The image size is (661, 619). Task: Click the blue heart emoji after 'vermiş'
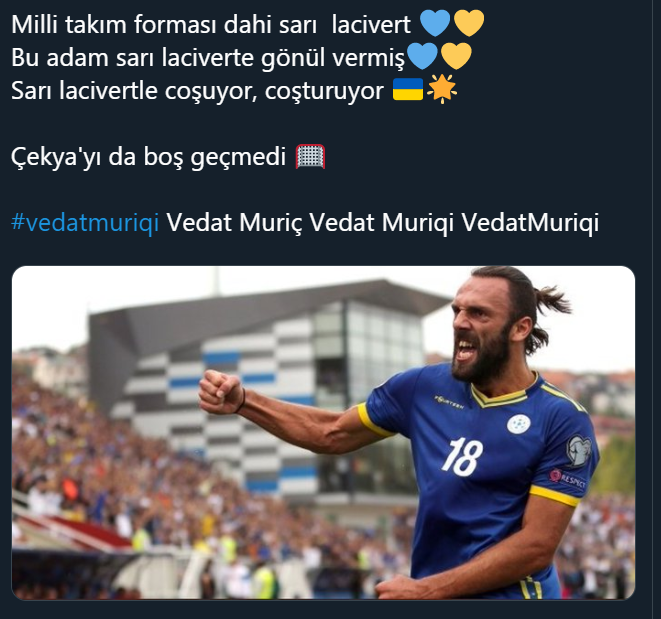[422, 57]
